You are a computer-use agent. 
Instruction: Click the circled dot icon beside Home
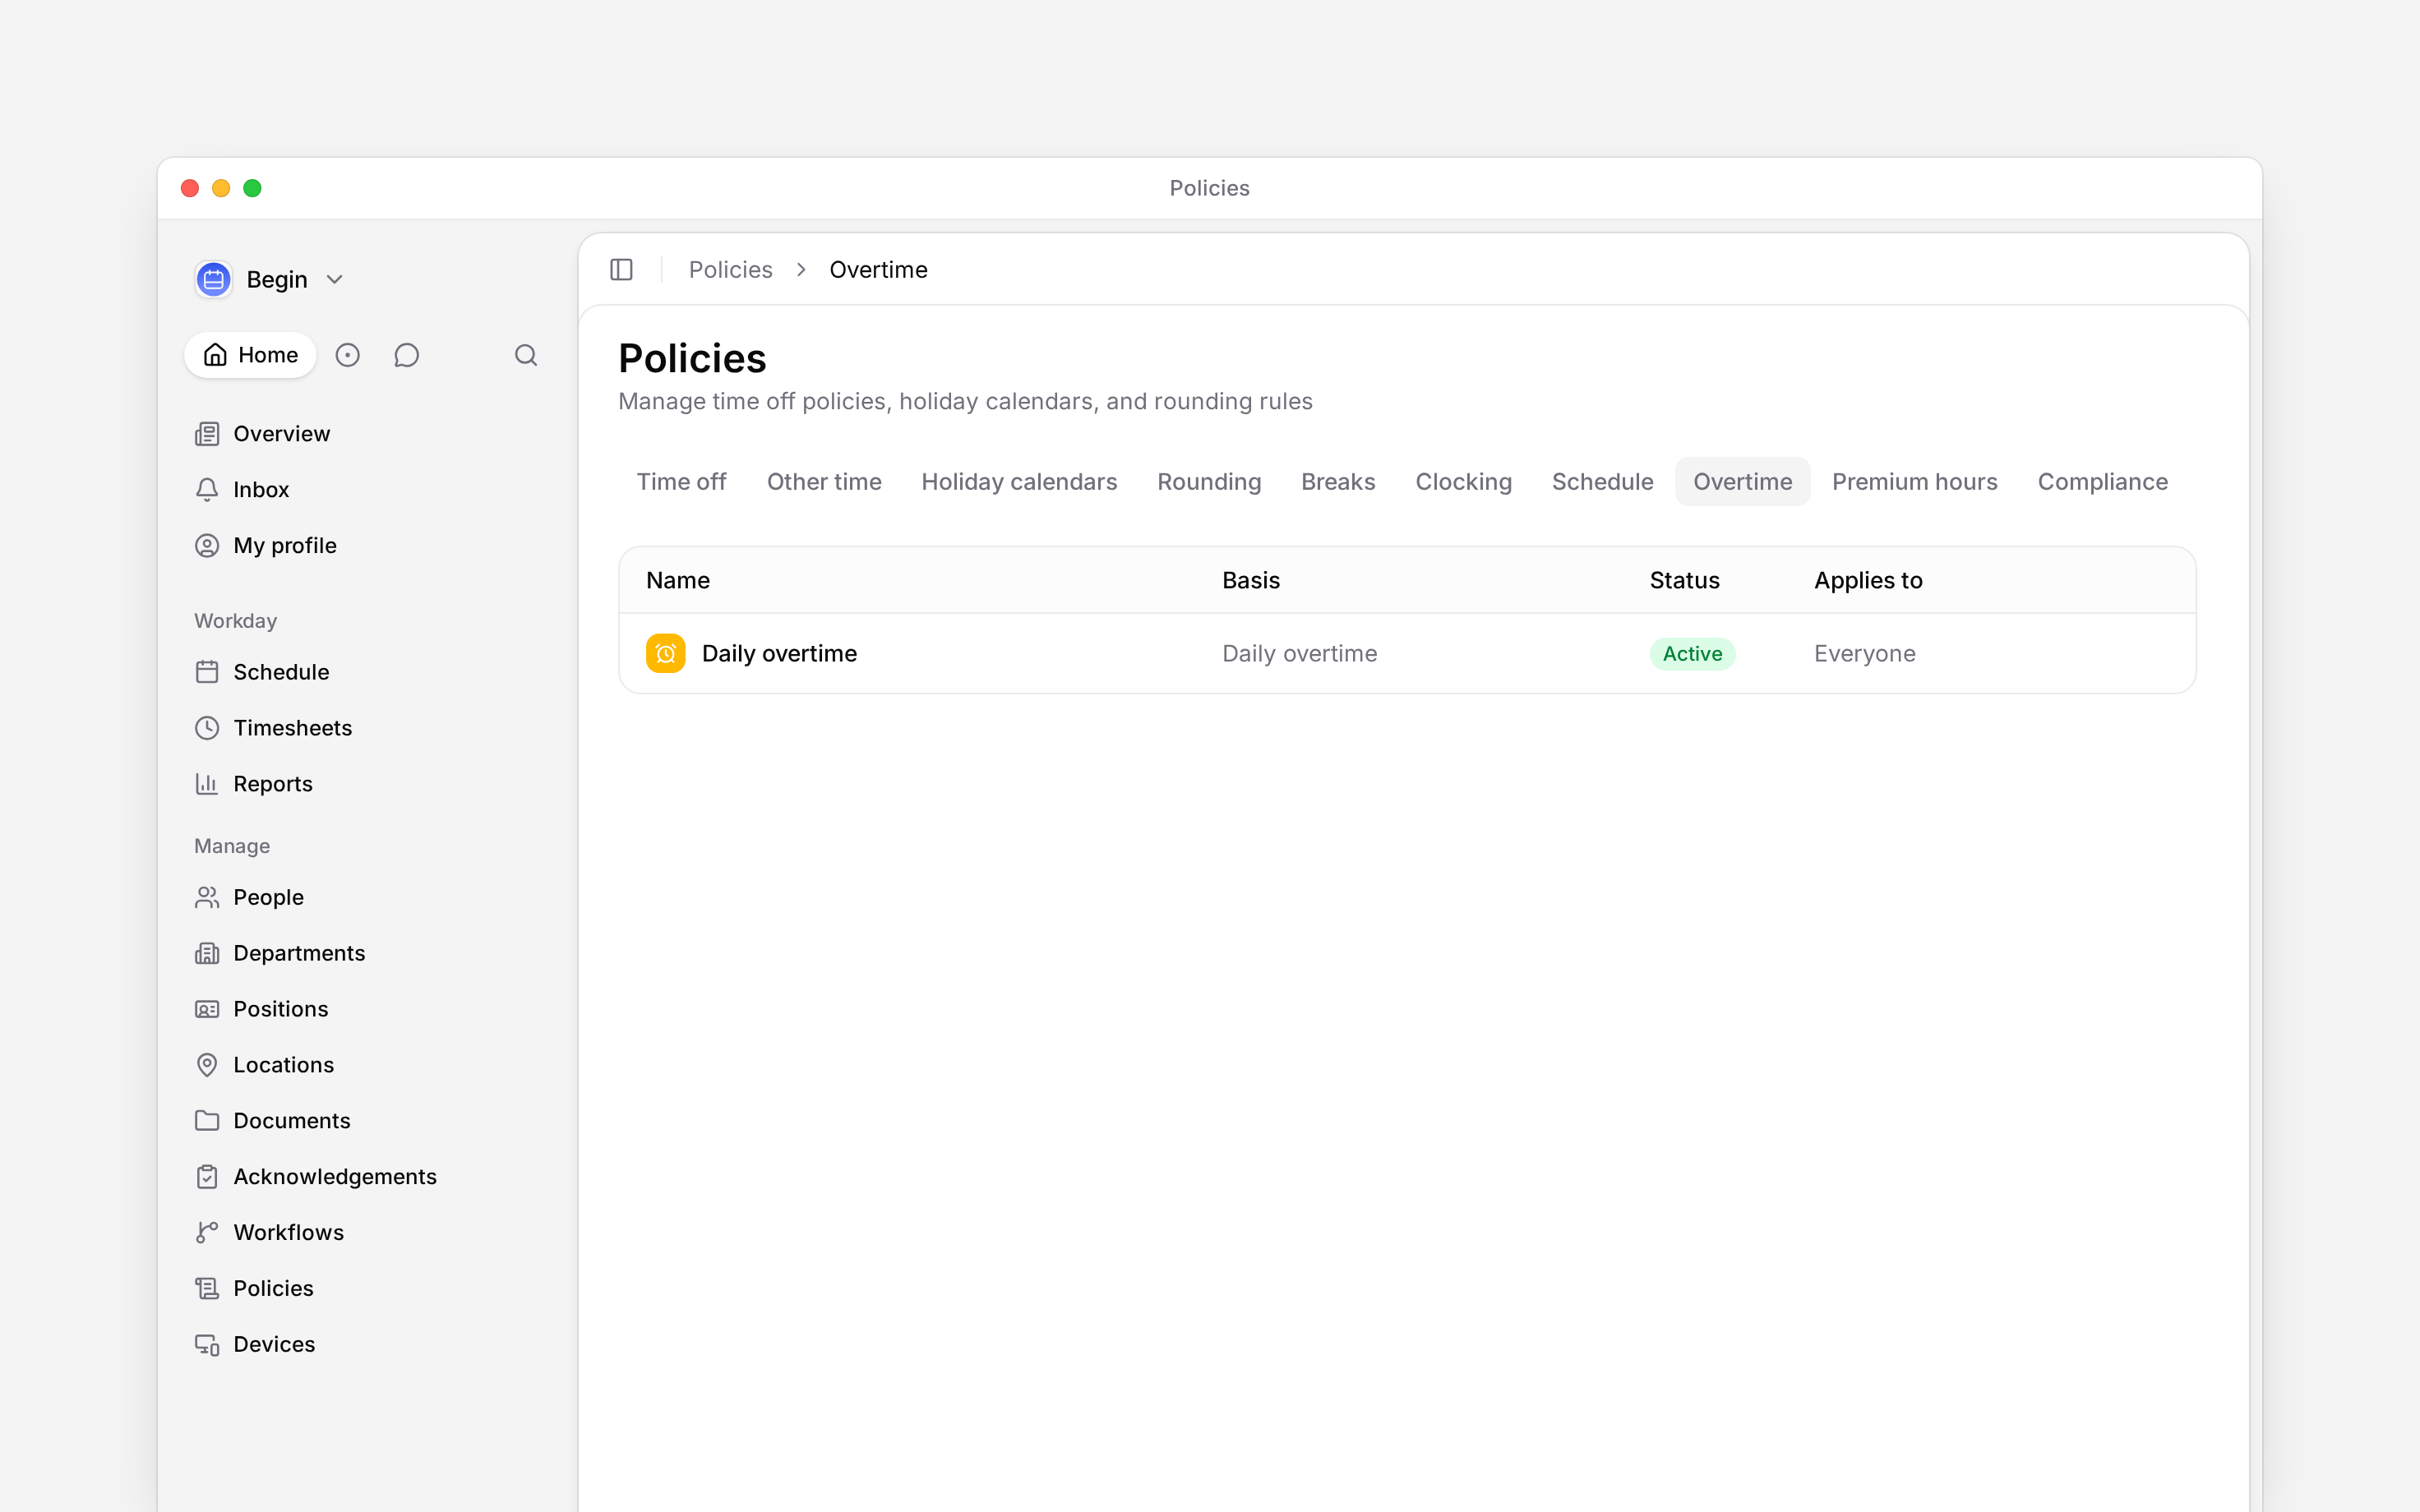[347, 355]
